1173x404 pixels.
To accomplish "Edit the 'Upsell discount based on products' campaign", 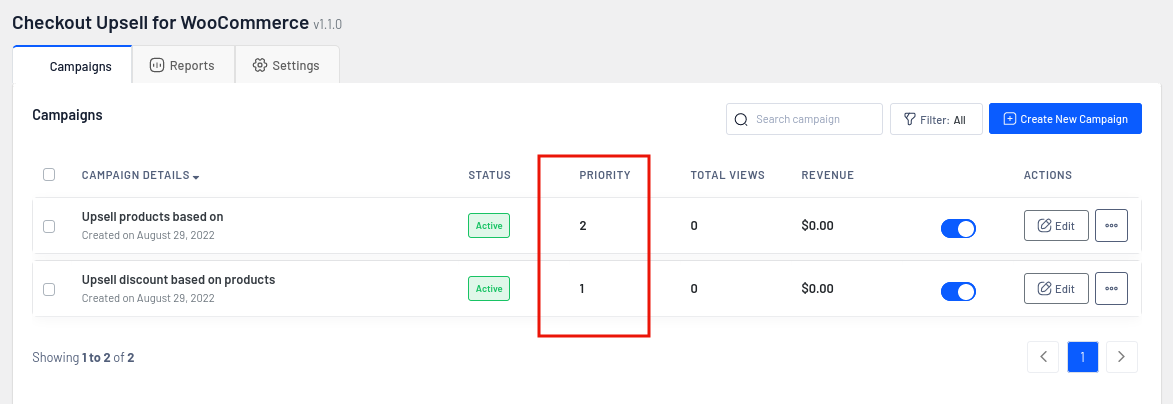I will pos(1056,289).
